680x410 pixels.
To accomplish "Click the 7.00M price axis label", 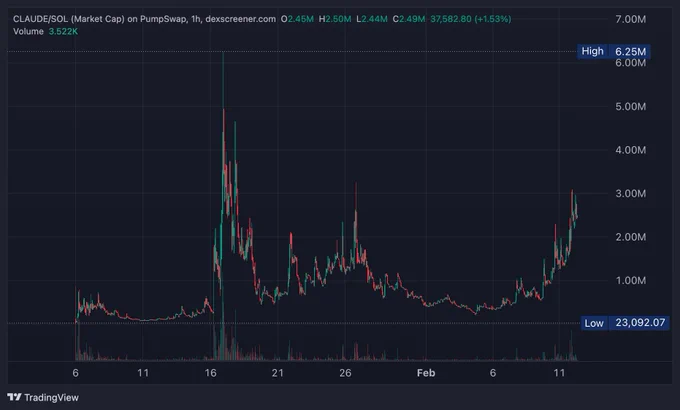I will point(631,19).
